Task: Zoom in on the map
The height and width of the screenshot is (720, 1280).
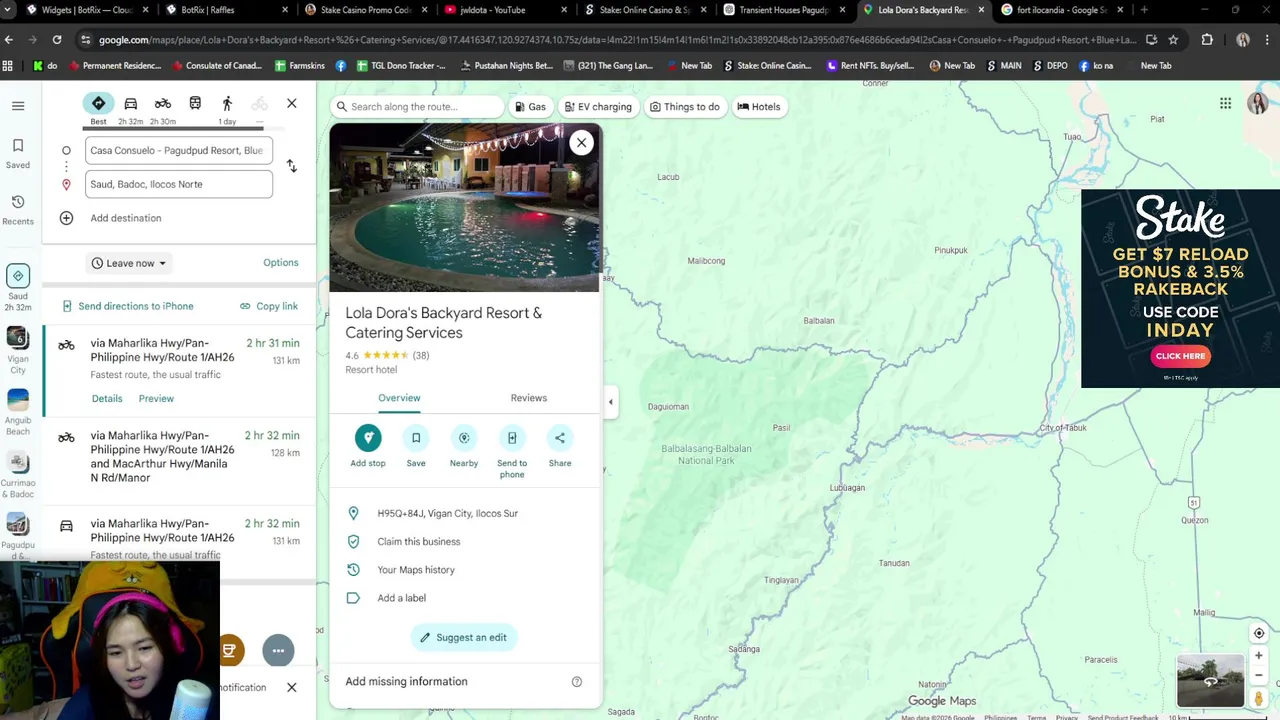Action: click(1259, 656)
